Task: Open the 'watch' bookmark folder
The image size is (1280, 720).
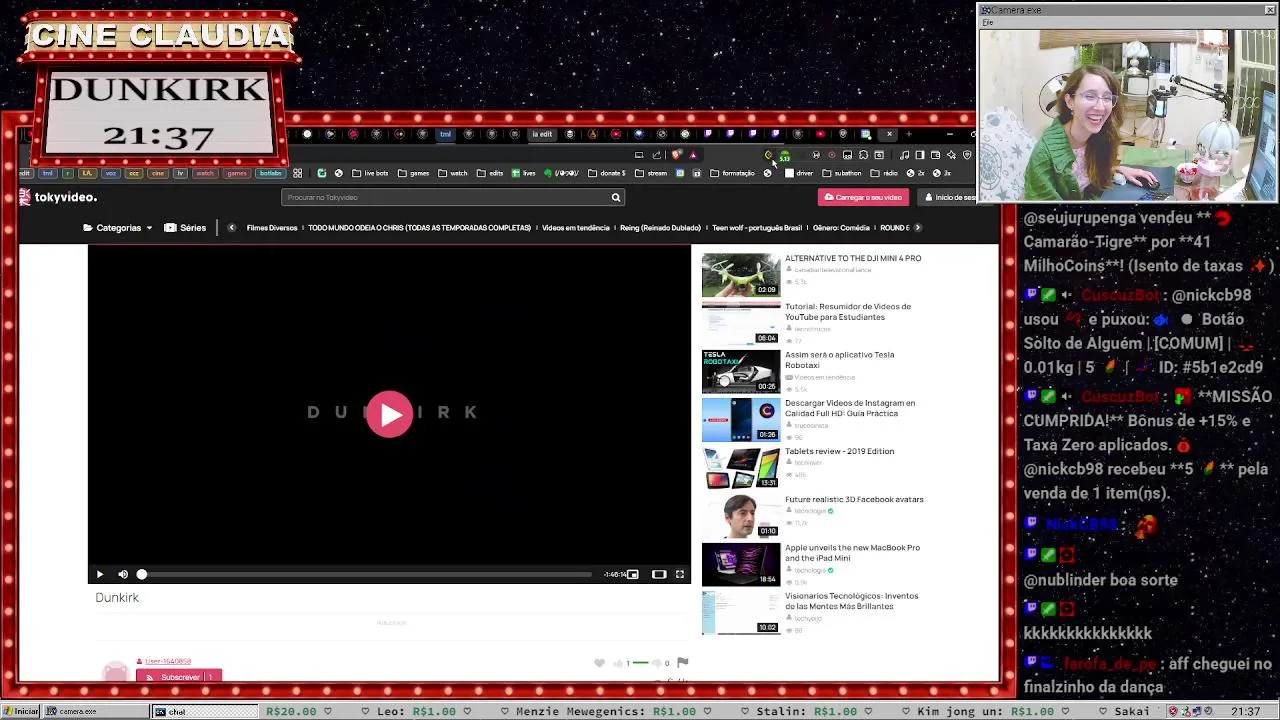Action: pos(453,173)
